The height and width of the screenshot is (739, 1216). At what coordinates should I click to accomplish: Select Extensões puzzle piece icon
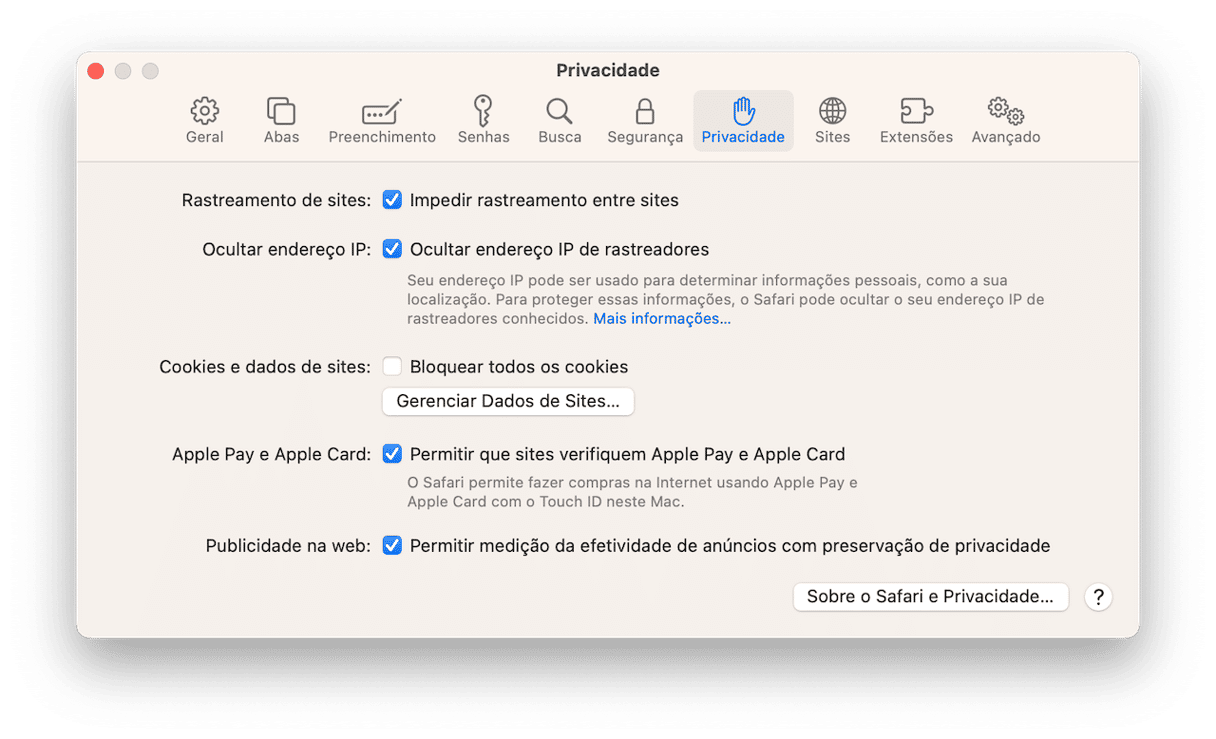pyautogui.click(x=916, y=111)
